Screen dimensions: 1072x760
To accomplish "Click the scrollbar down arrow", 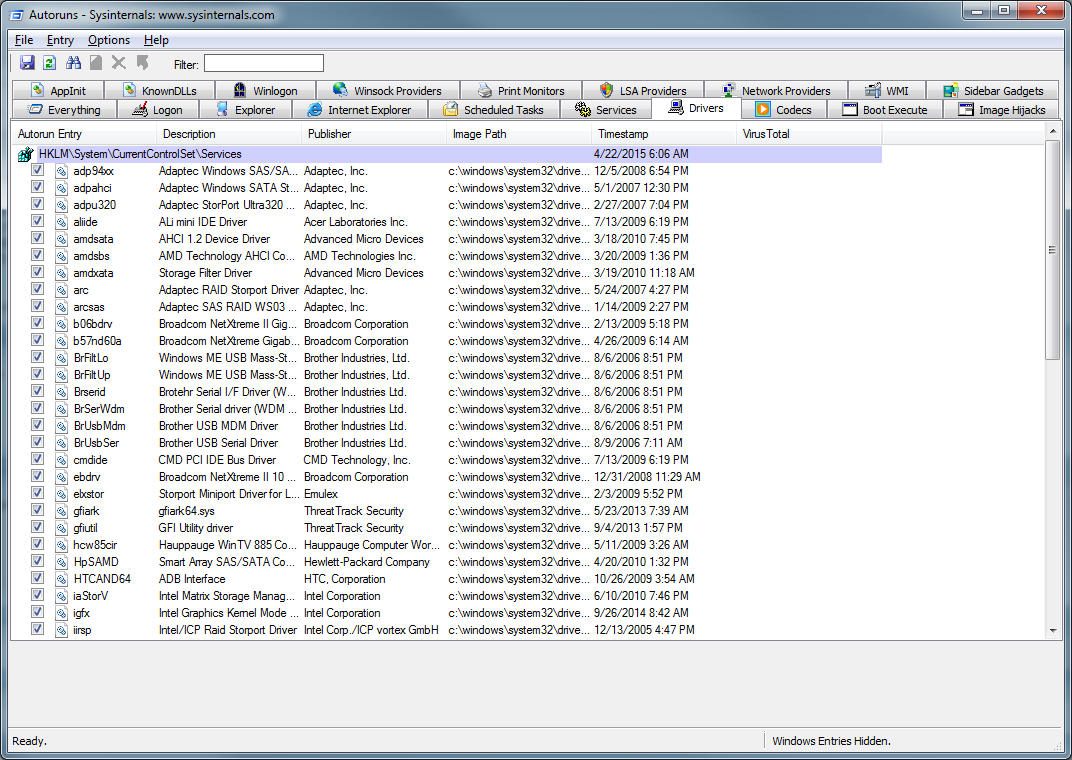I will coord(1052,631).
